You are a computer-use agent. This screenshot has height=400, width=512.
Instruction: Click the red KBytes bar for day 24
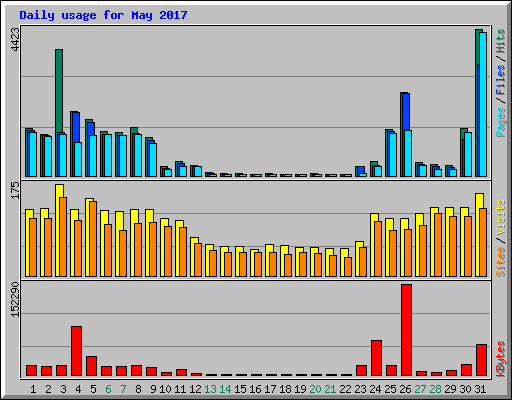tap(376, 358)
